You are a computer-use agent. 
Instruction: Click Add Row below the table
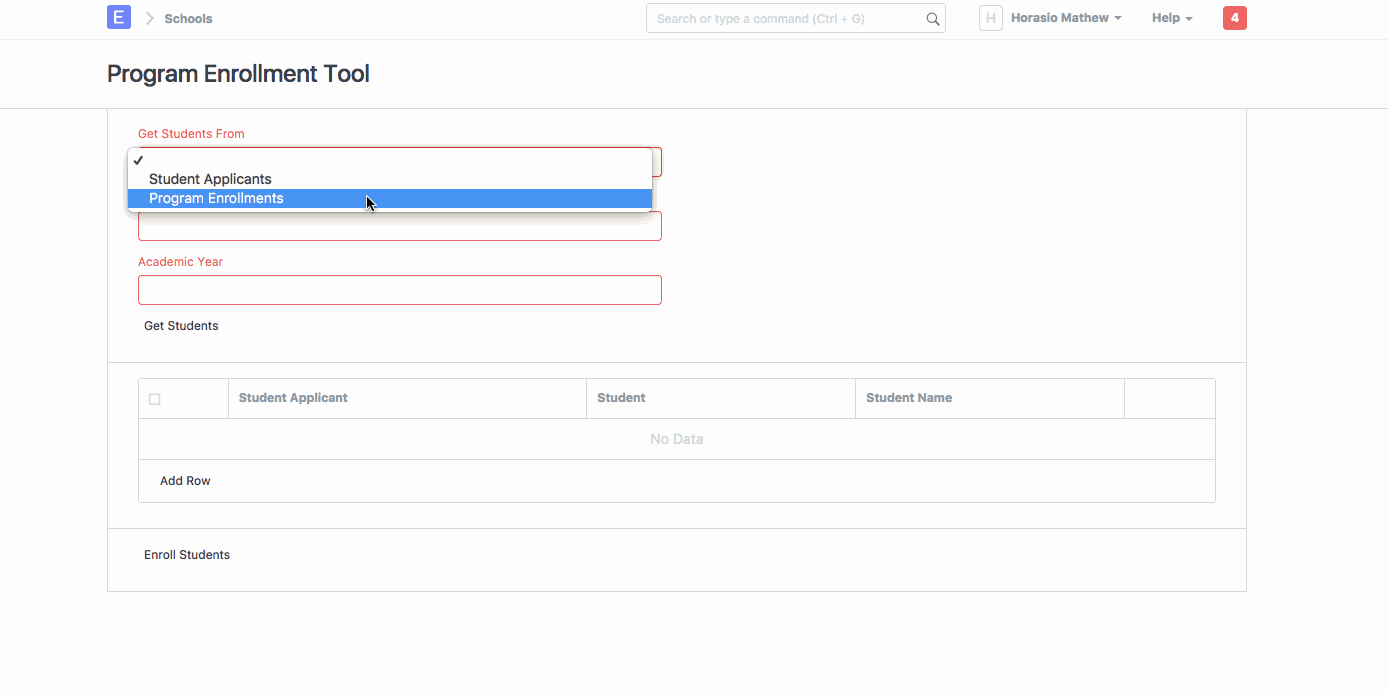[185, 481]
